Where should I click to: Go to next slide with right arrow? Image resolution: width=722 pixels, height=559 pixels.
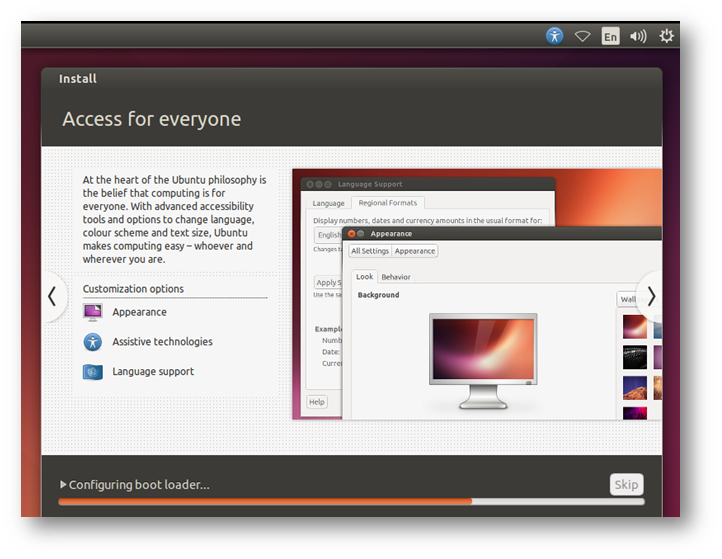point(651,297)
